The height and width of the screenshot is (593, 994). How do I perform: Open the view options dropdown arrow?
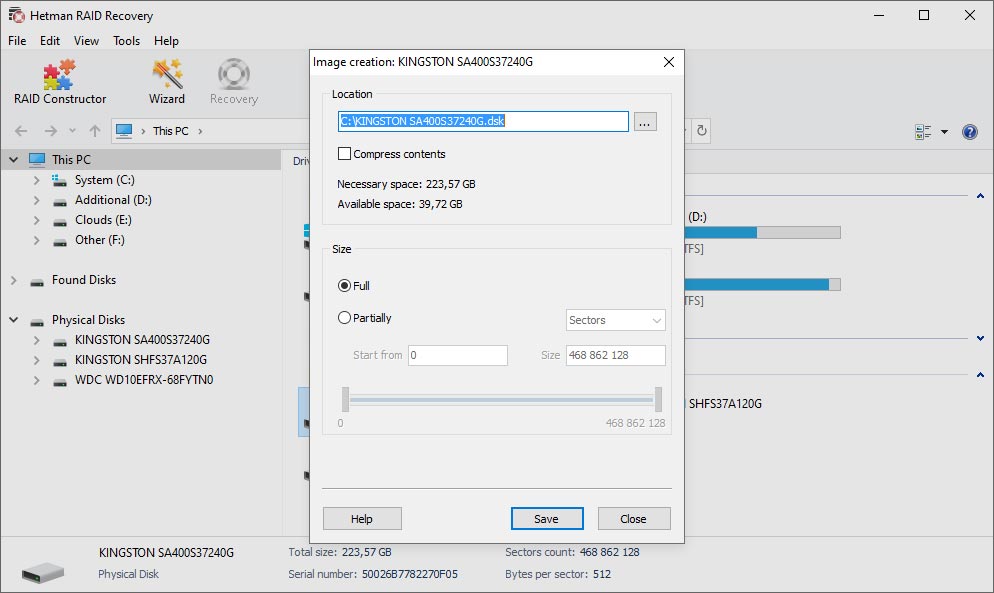[x=944, y=132]
